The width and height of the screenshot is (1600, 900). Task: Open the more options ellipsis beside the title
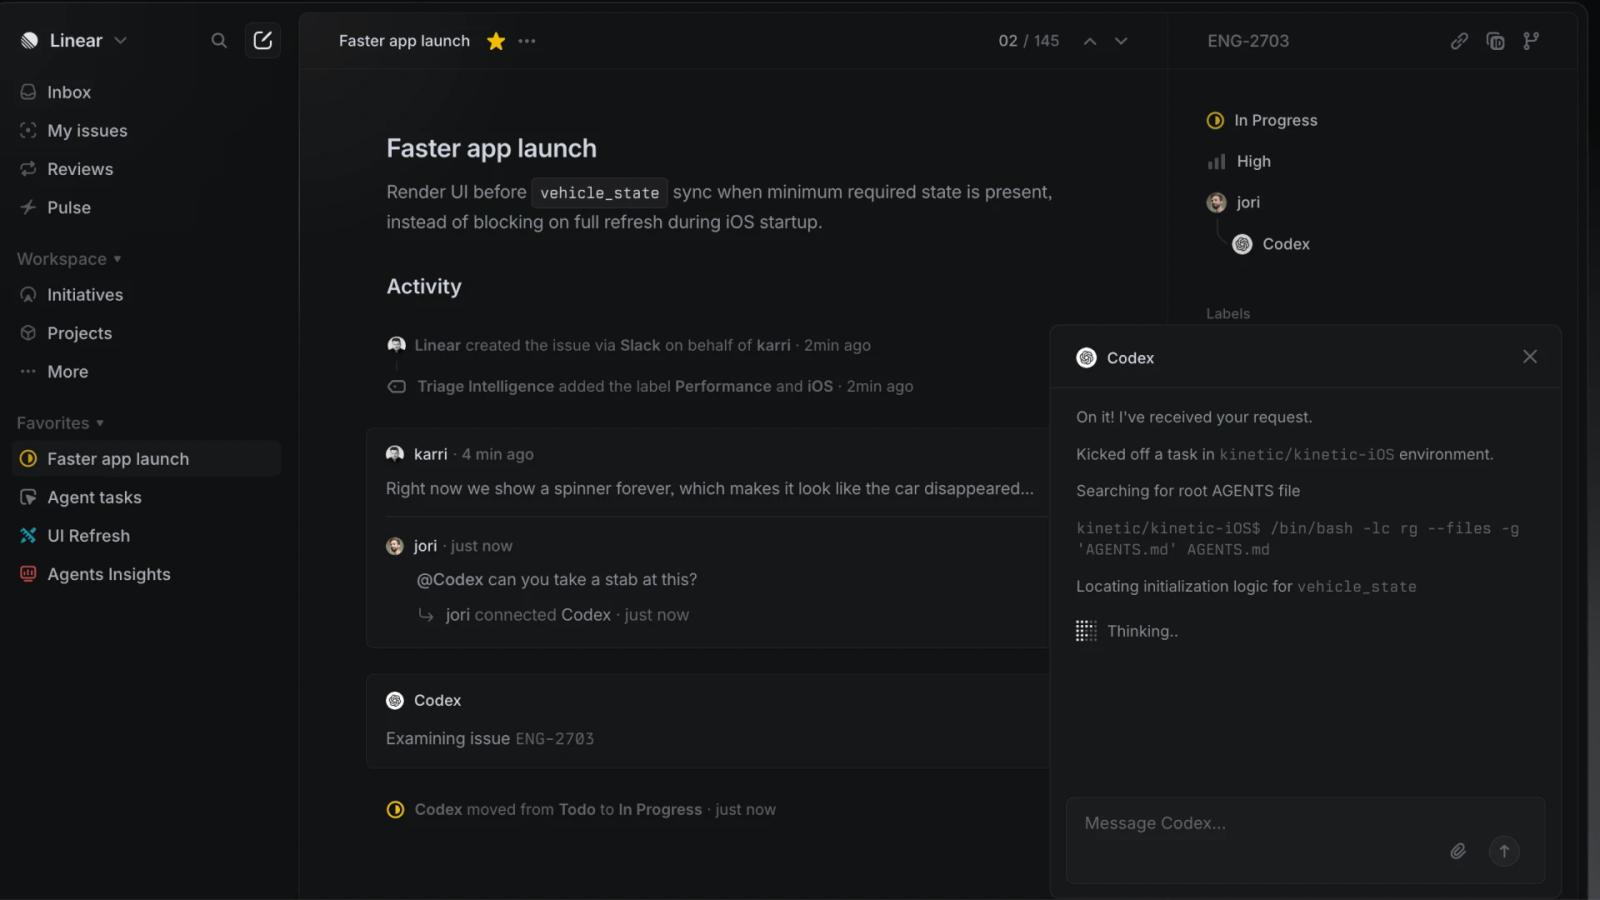click(x=527, y=41)
